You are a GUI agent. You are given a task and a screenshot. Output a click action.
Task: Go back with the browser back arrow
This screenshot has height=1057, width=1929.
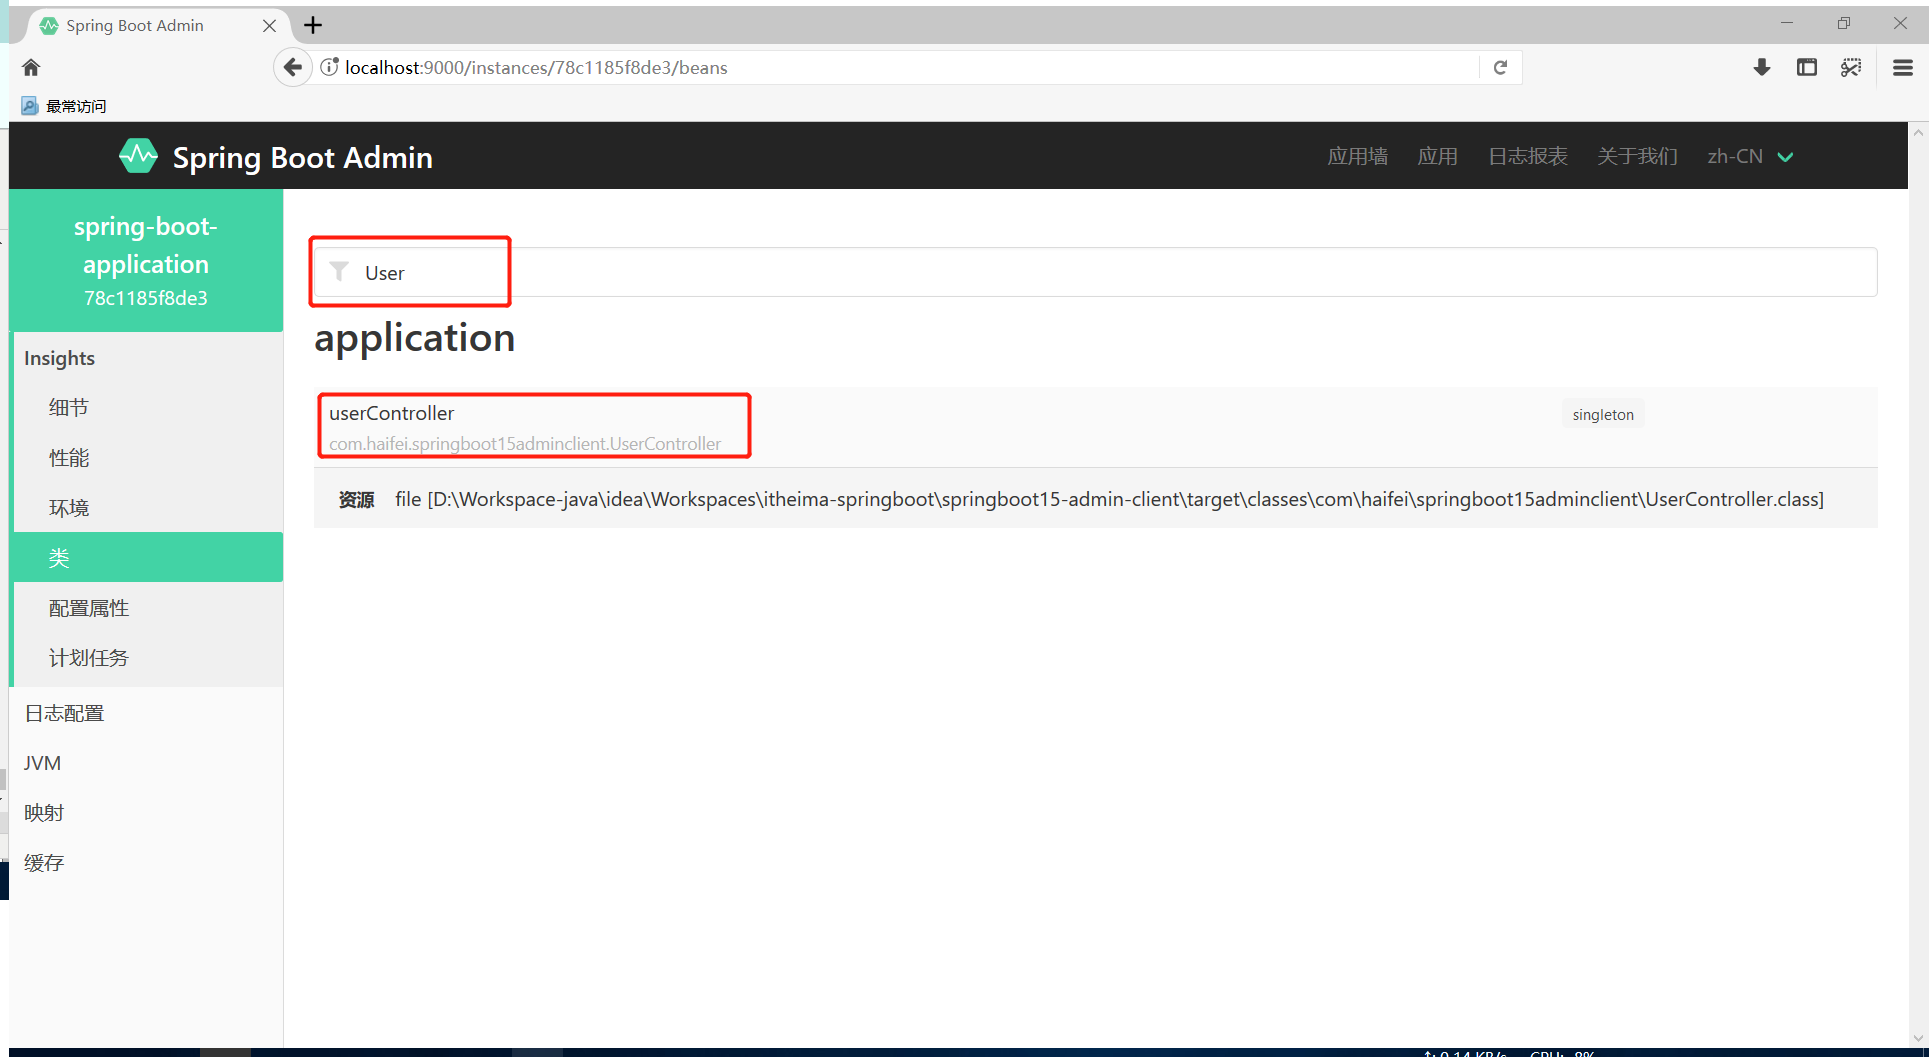[x=292, y=67]
